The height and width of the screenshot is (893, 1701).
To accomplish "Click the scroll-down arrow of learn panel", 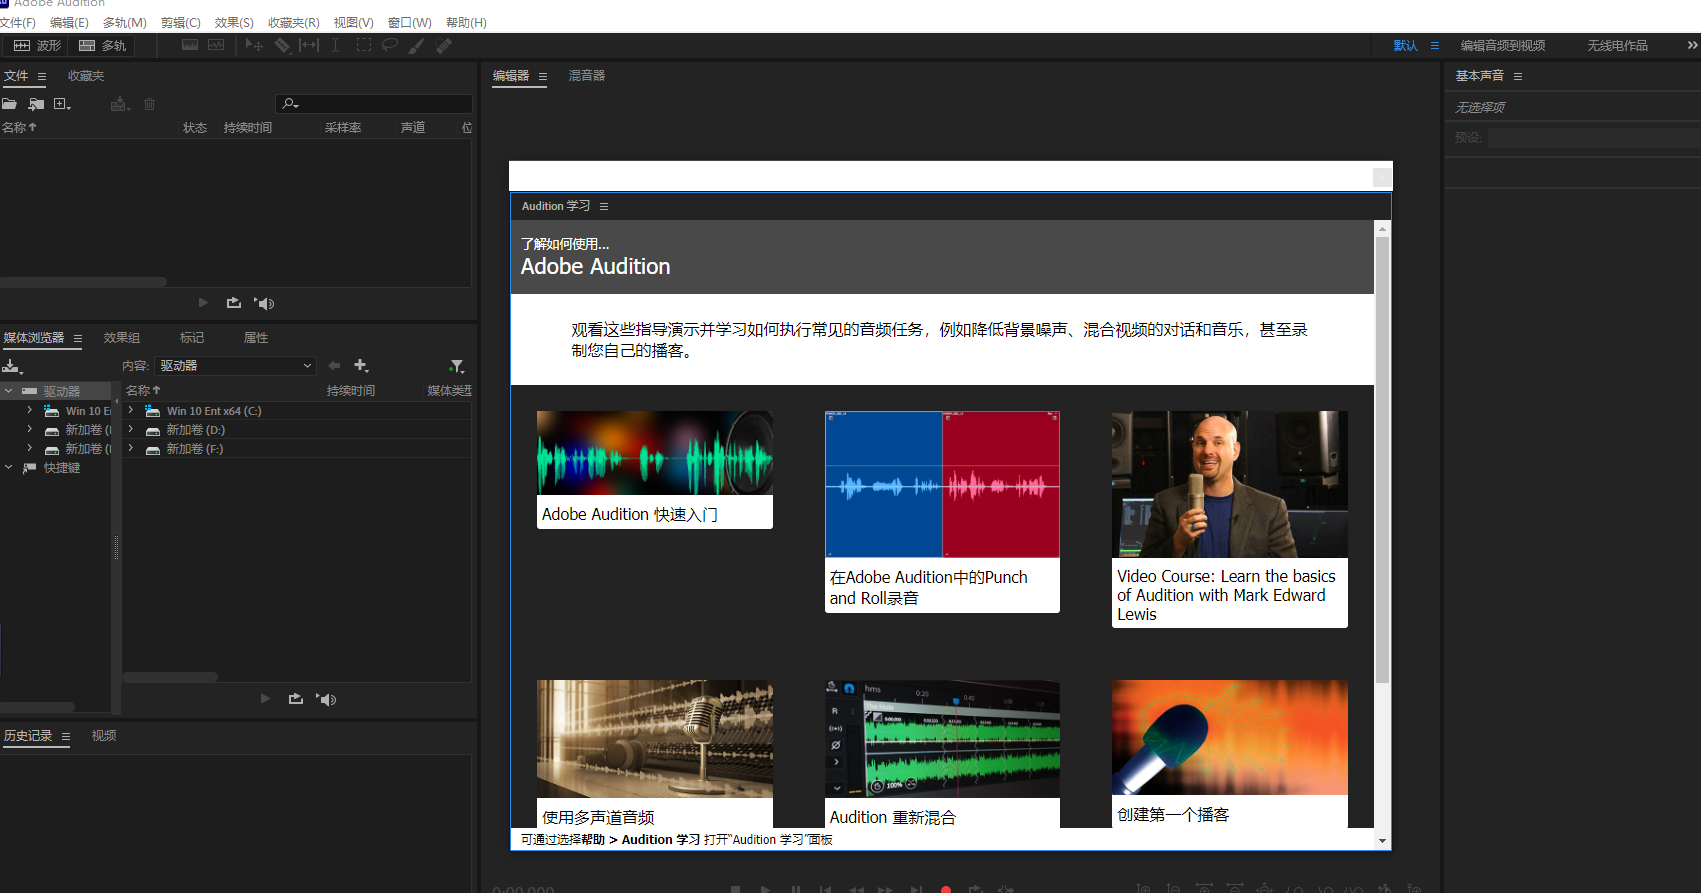I will (x=1383, y=841).
